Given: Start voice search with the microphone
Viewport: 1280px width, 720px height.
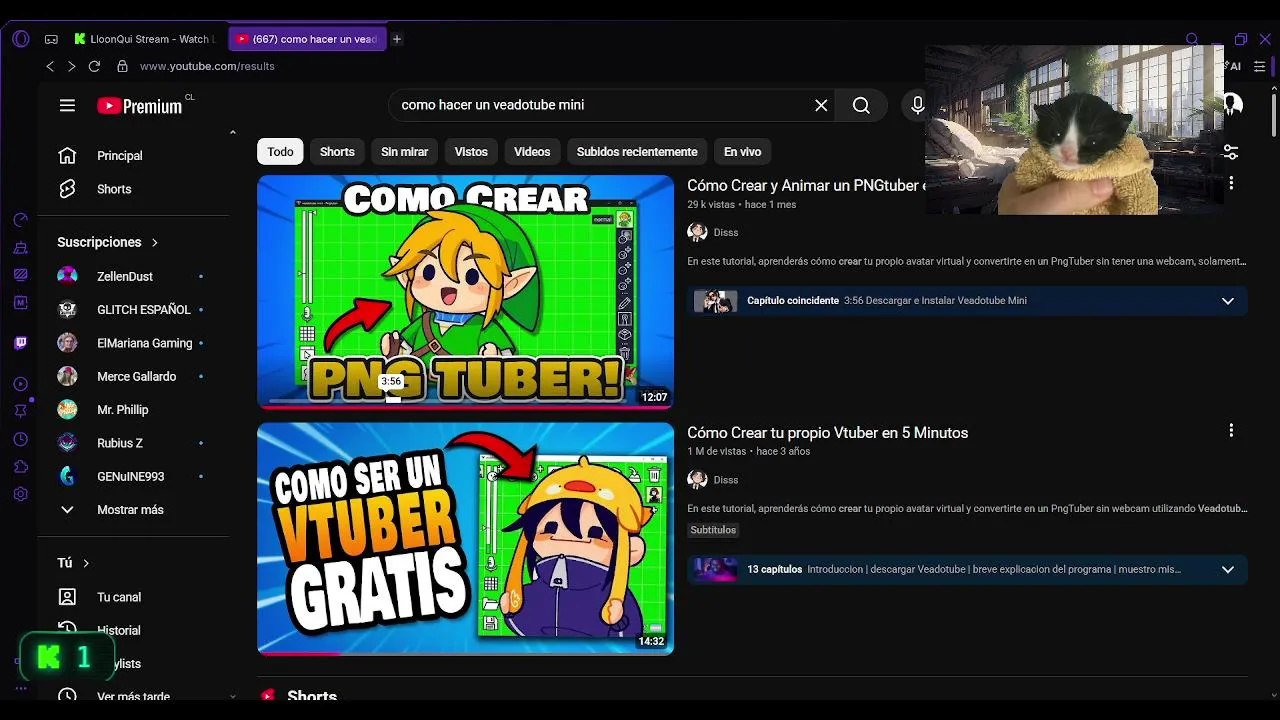Looking at the screenshot, I should 917,105.
